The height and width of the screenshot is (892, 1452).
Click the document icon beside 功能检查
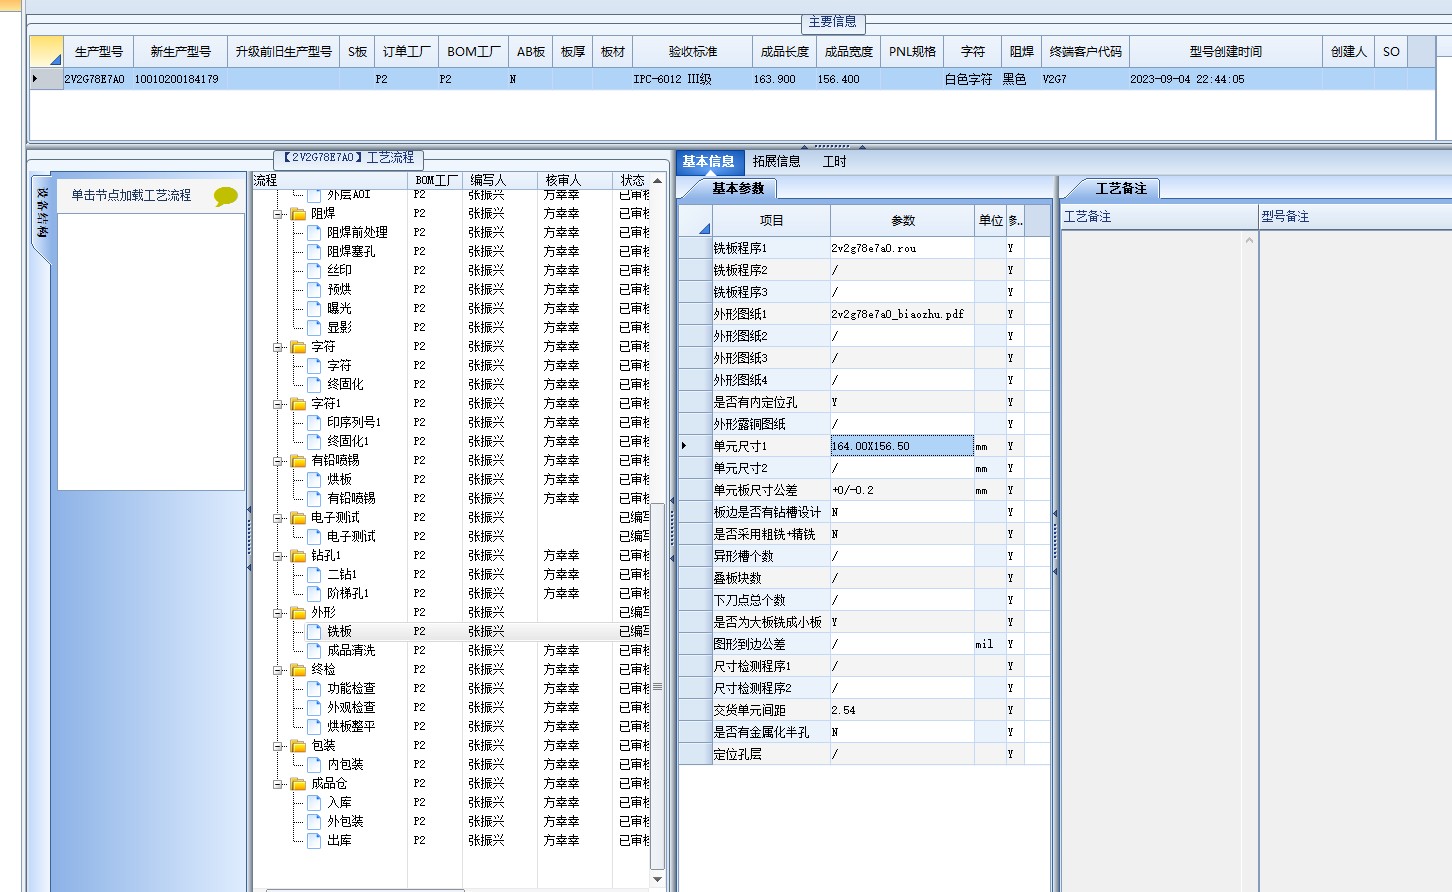[x=314, y=689]
